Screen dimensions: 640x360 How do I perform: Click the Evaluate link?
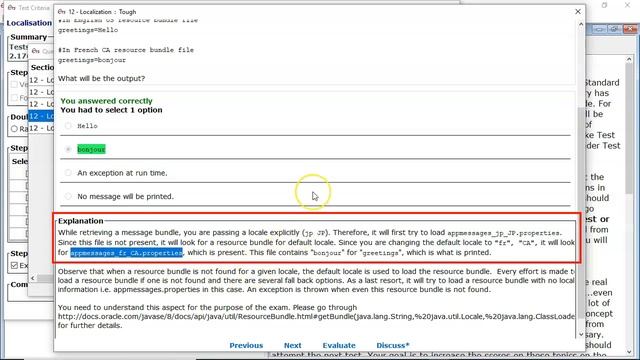(x=339, y=345)
